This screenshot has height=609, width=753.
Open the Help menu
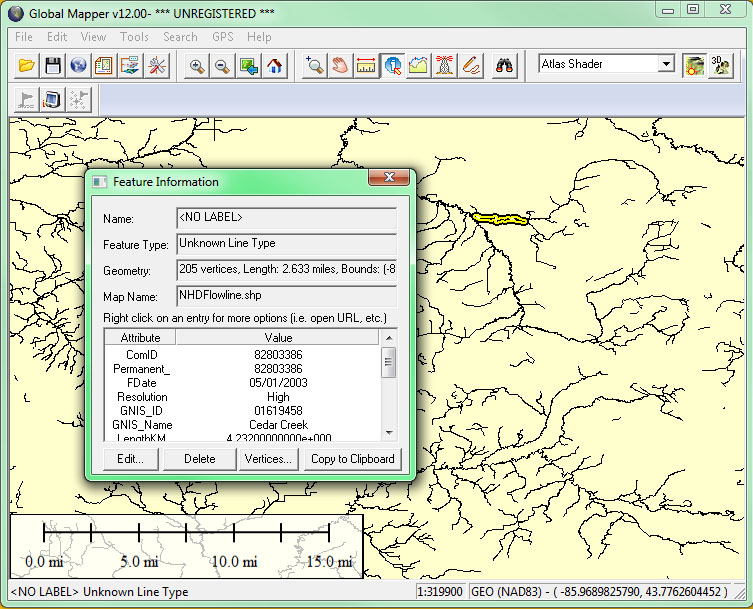coord(259,37)
